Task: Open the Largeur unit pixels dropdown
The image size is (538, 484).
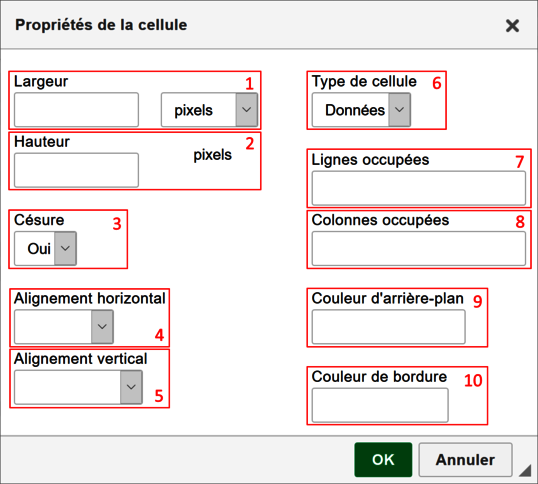Action: pos(209,110)
